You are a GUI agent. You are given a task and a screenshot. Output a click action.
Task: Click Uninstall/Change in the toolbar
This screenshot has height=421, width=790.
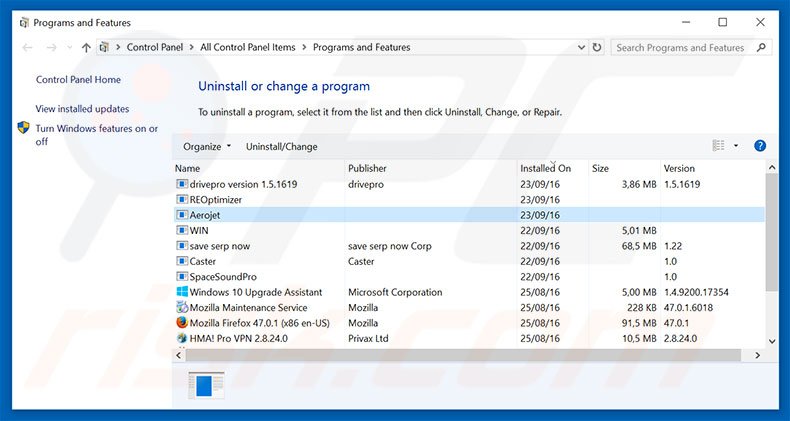click(282, 147)
